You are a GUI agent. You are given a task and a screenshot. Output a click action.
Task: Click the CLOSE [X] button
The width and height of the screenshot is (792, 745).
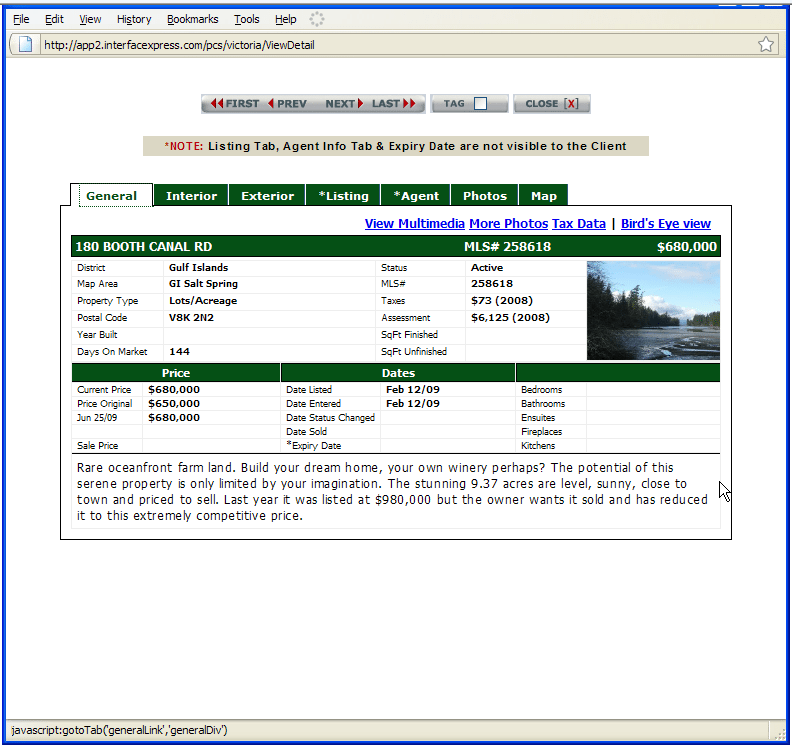[x=552, y=104]
